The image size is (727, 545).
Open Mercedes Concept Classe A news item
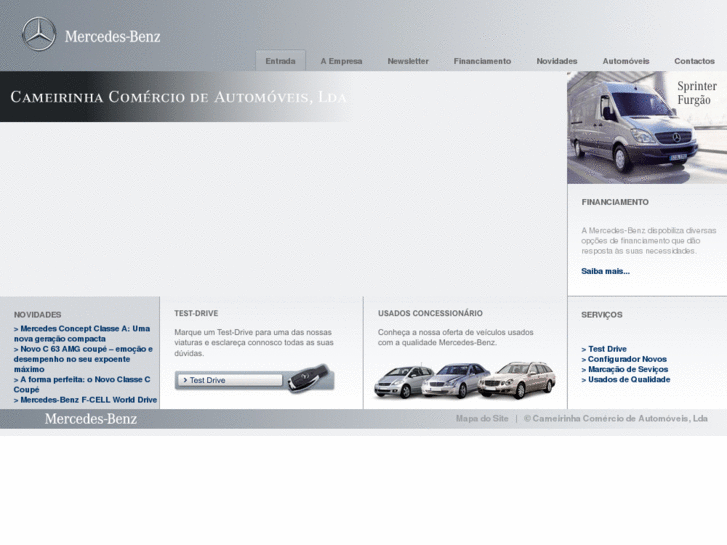(82, 333)
